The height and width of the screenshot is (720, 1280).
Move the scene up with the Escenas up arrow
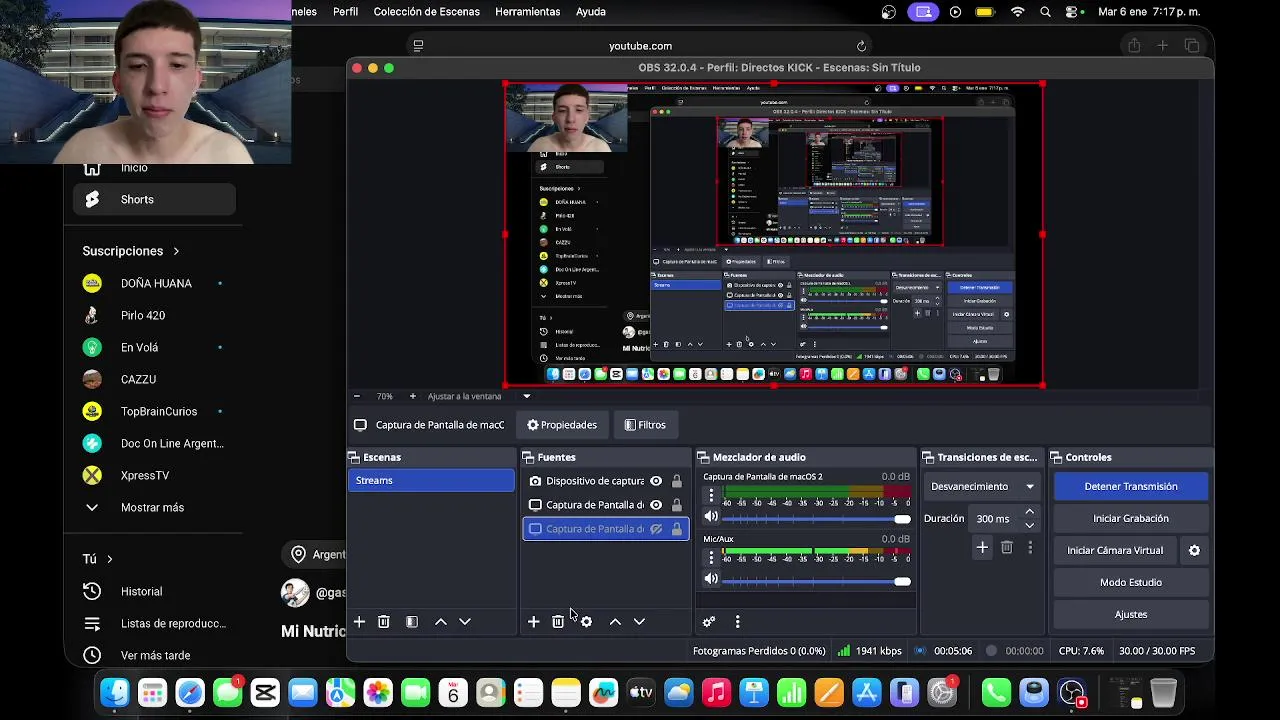(x=441, y=622)
